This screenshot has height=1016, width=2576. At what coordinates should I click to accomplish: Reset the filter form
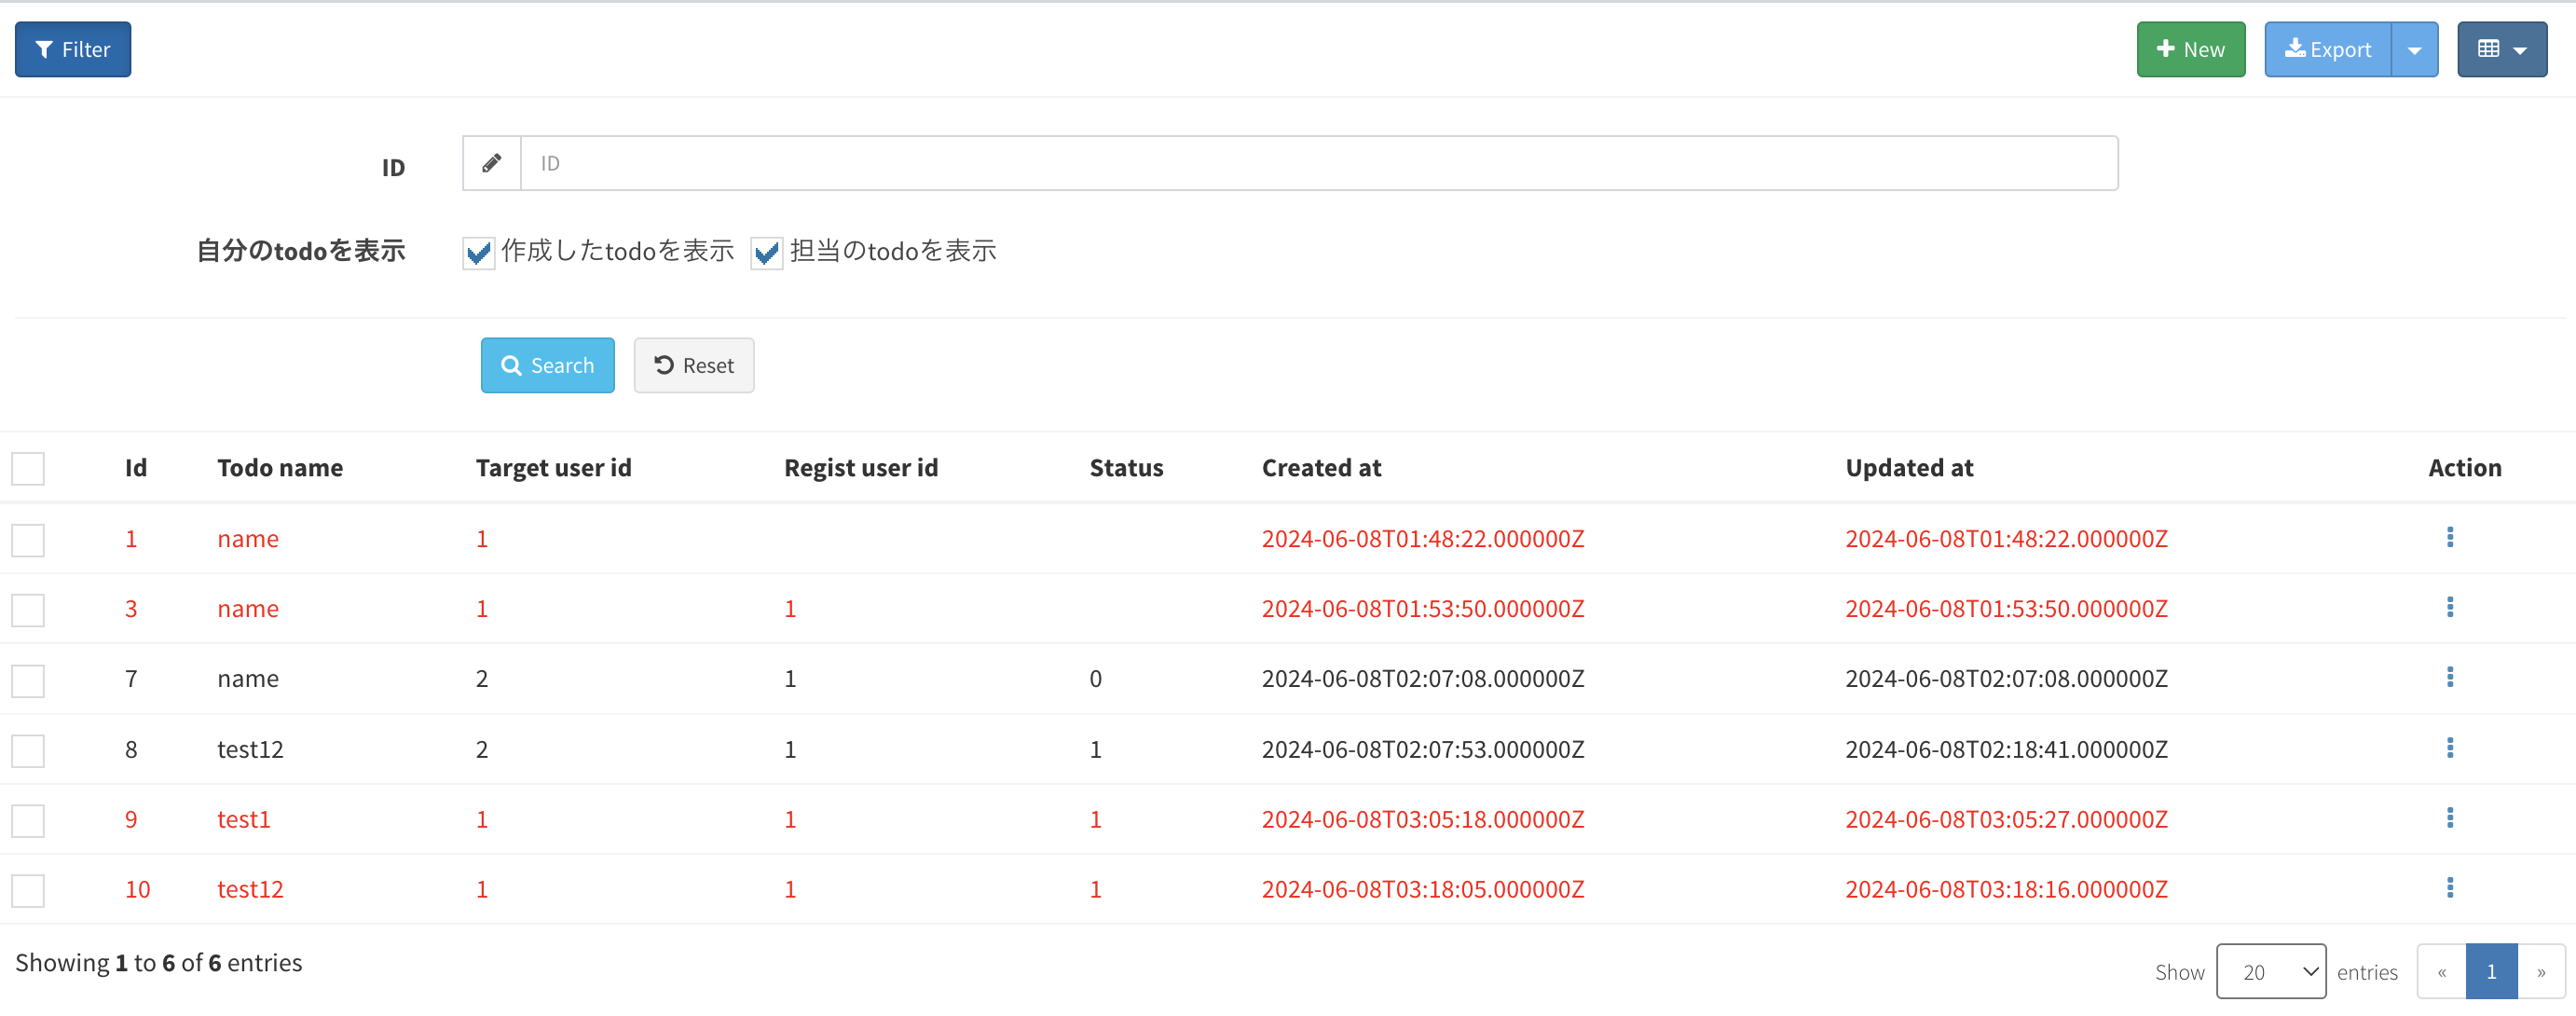pyautogui.click(x=693, y=365)
